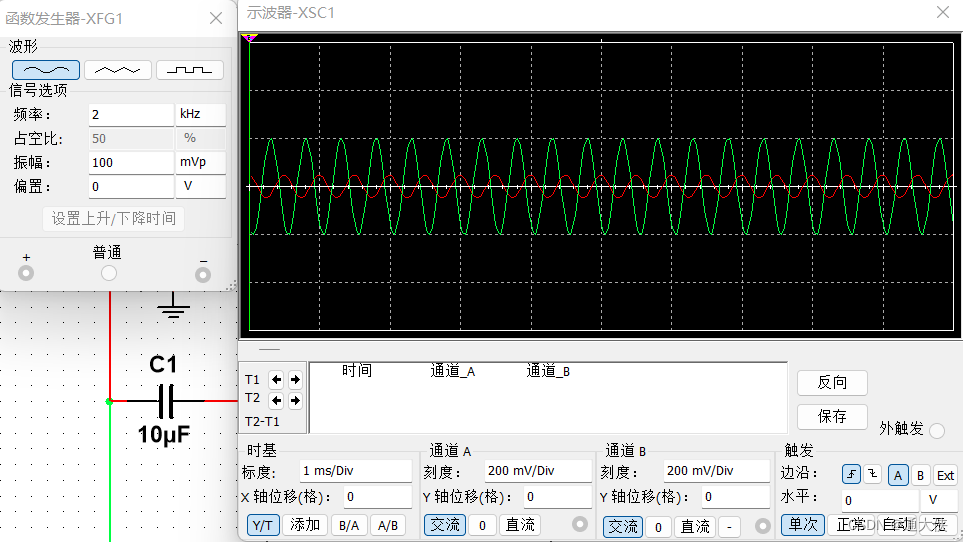Close the oscilloscope XSC1 window

coord(943,12)
